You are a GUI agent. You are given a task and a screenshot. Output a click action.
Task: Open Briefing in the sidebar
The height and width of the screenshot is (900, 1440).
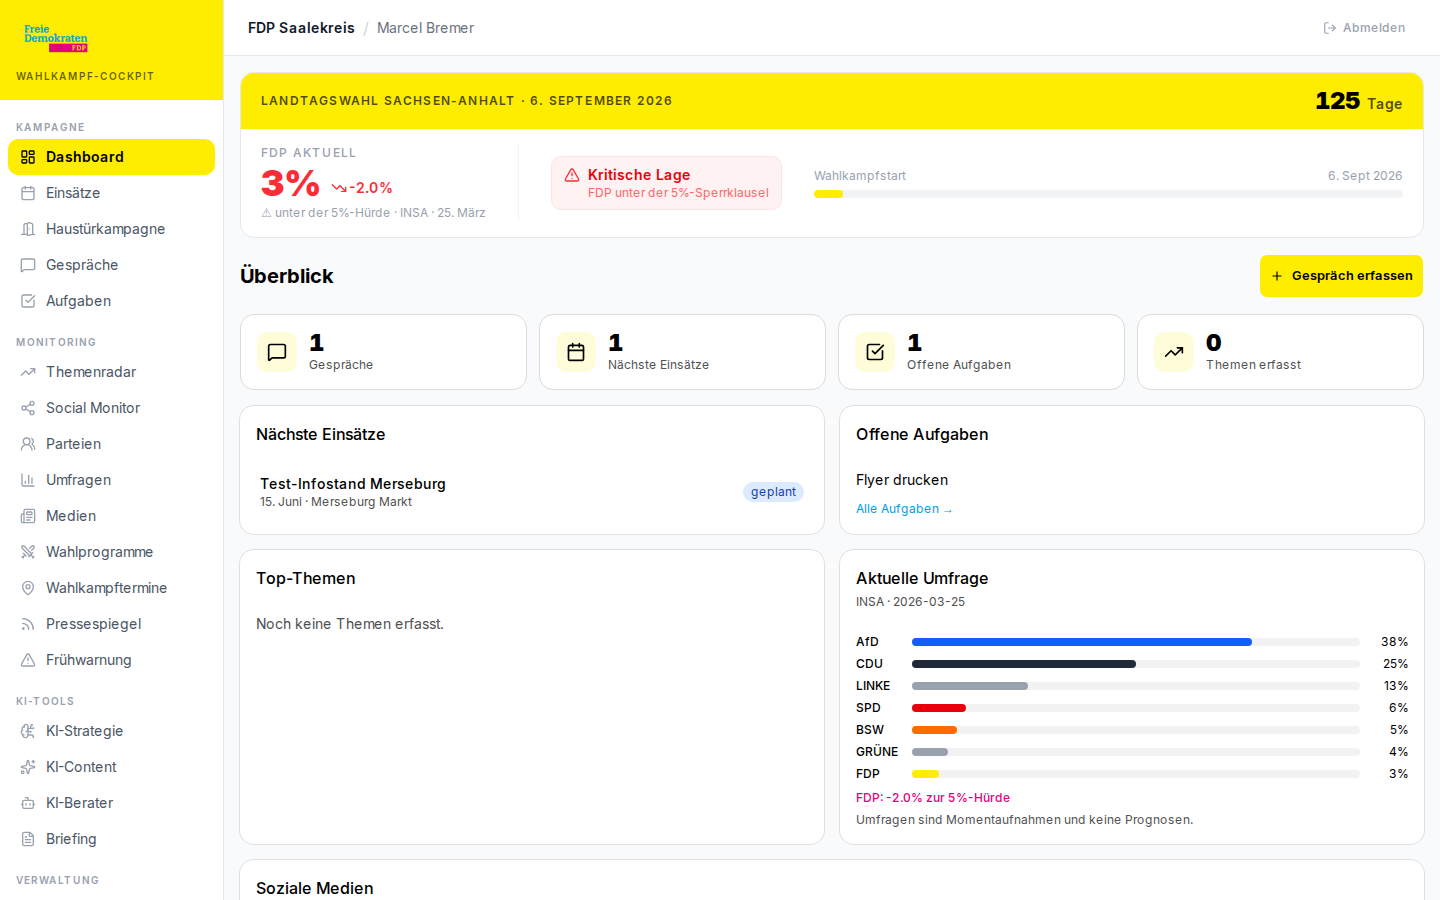111,839
